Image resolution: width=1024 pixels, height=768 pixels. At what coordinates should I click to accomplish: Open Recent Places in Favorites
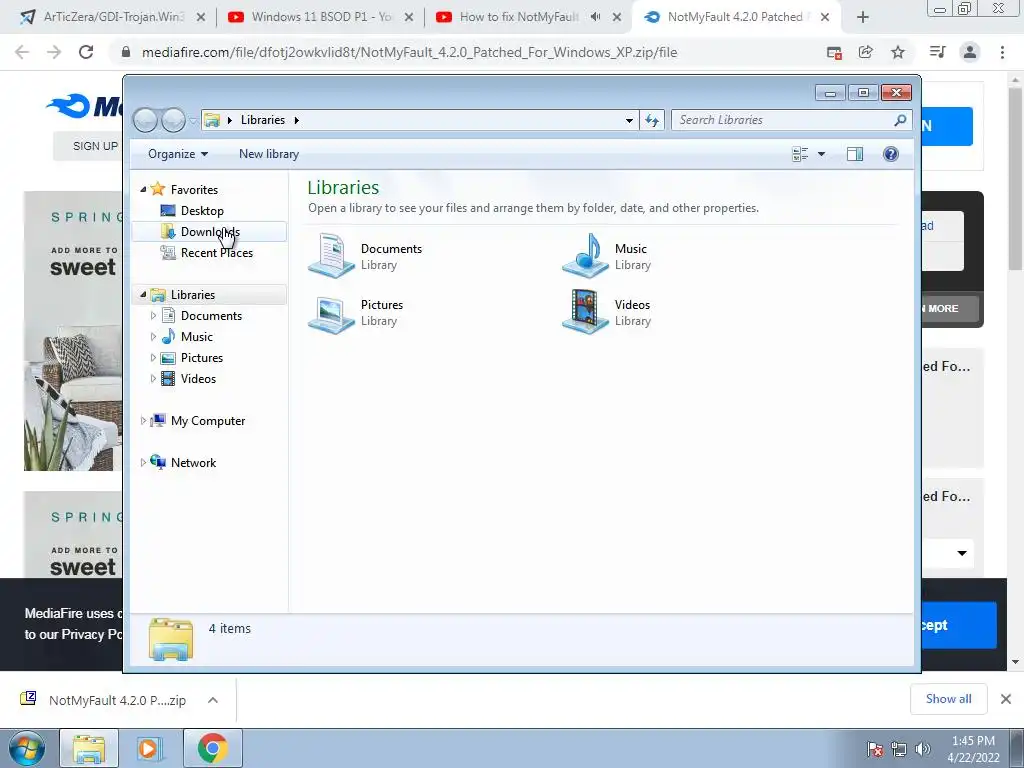216,253
